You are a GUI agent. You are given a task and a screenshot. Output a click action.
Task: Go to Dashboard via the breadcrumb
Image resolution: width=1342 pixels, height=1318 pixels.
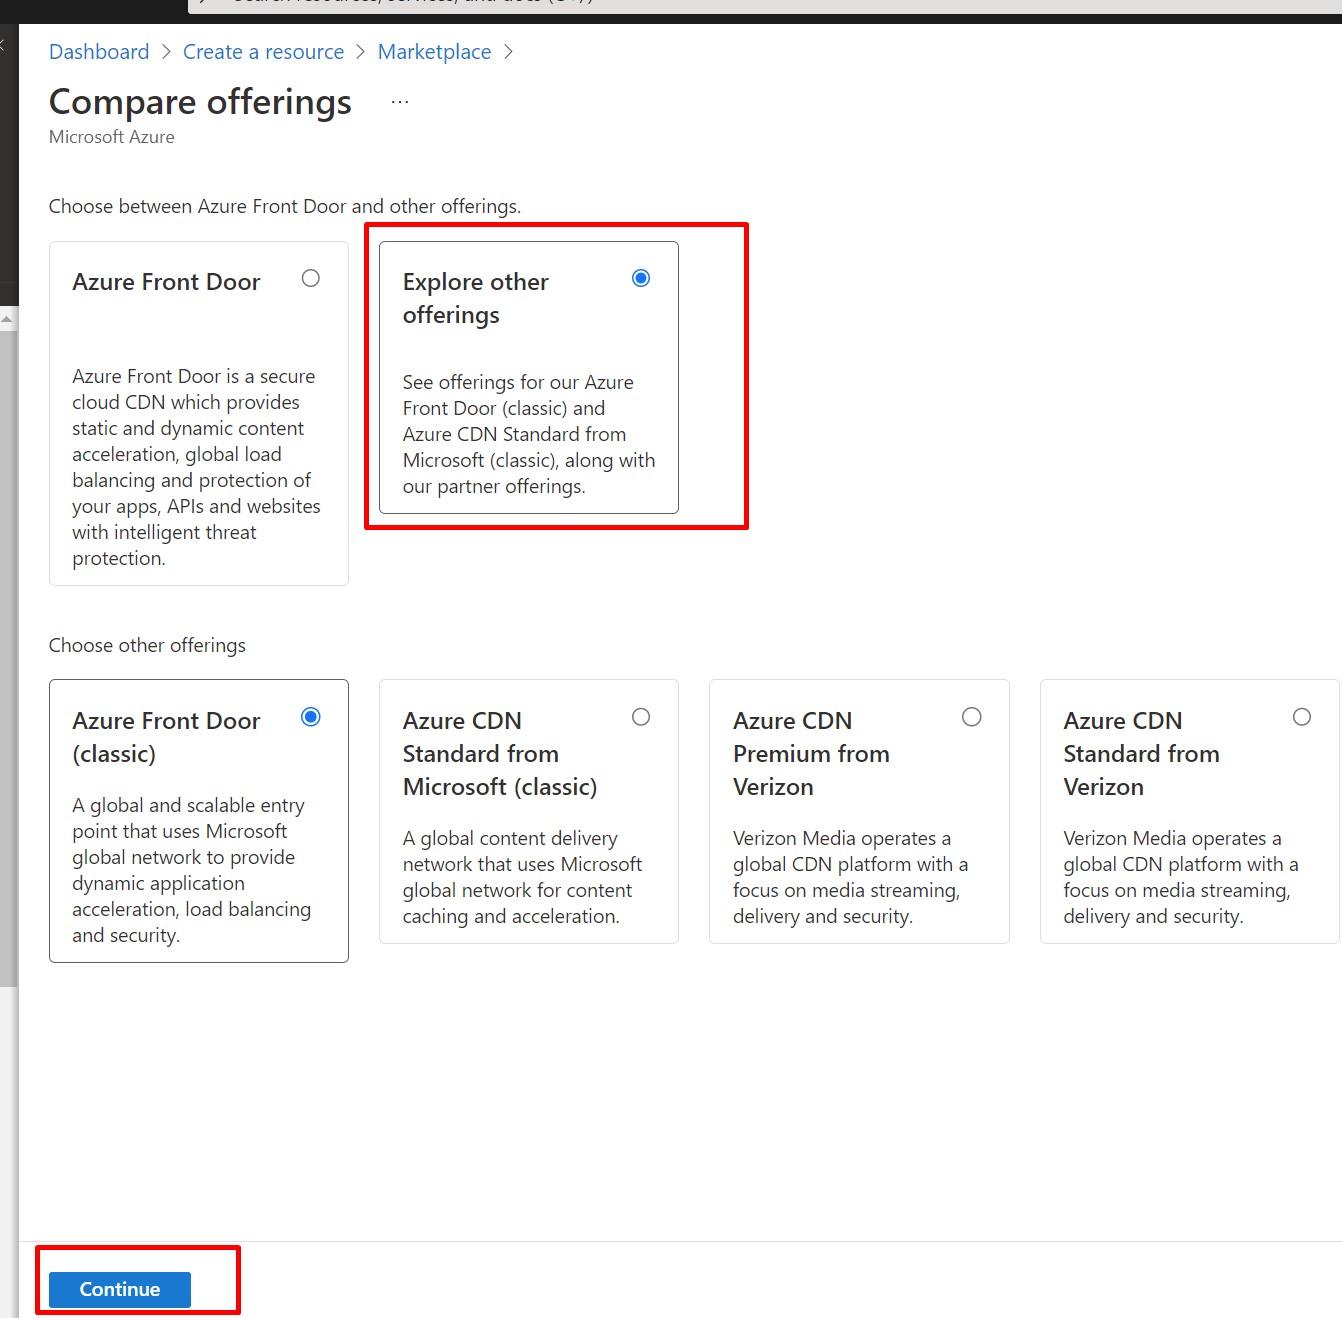pos(99,52)
